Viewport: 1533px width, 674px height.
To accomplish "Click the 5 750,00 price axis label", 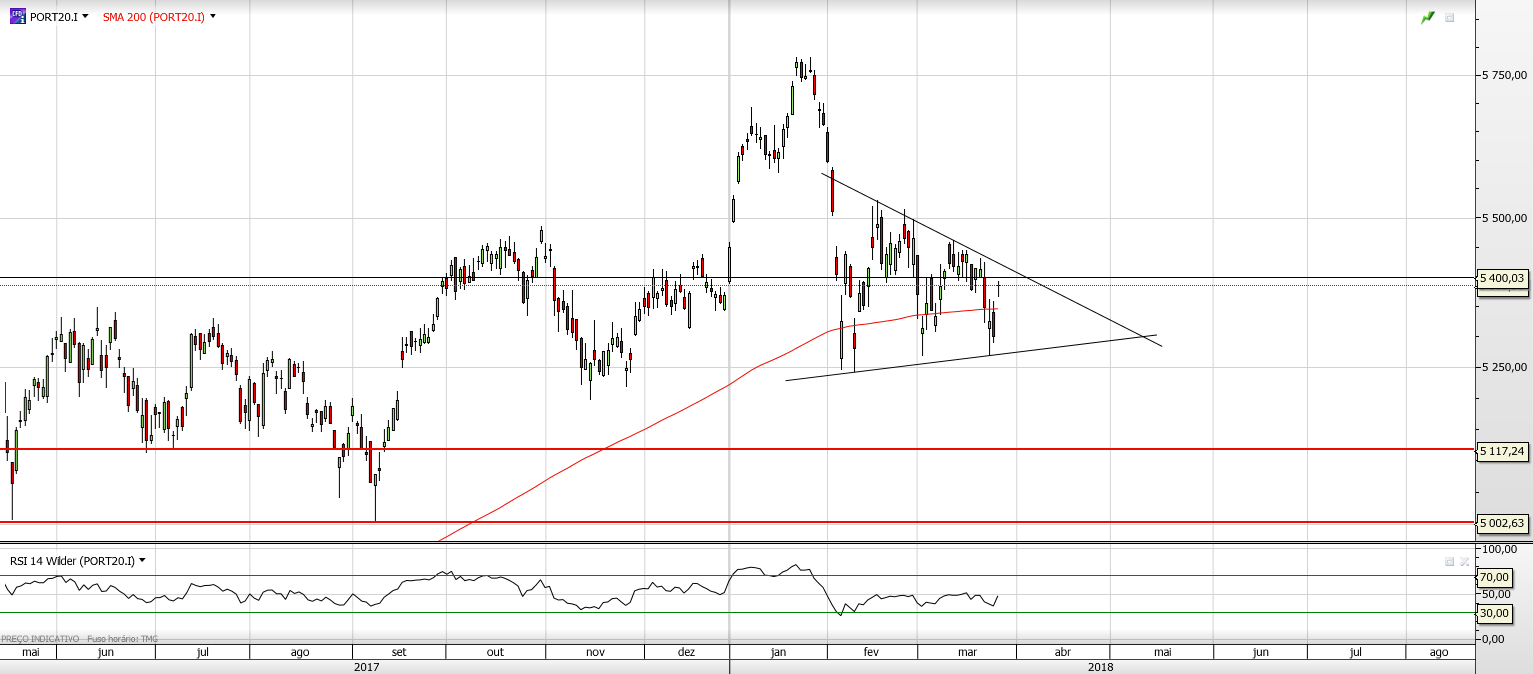I will [1505, 75].
